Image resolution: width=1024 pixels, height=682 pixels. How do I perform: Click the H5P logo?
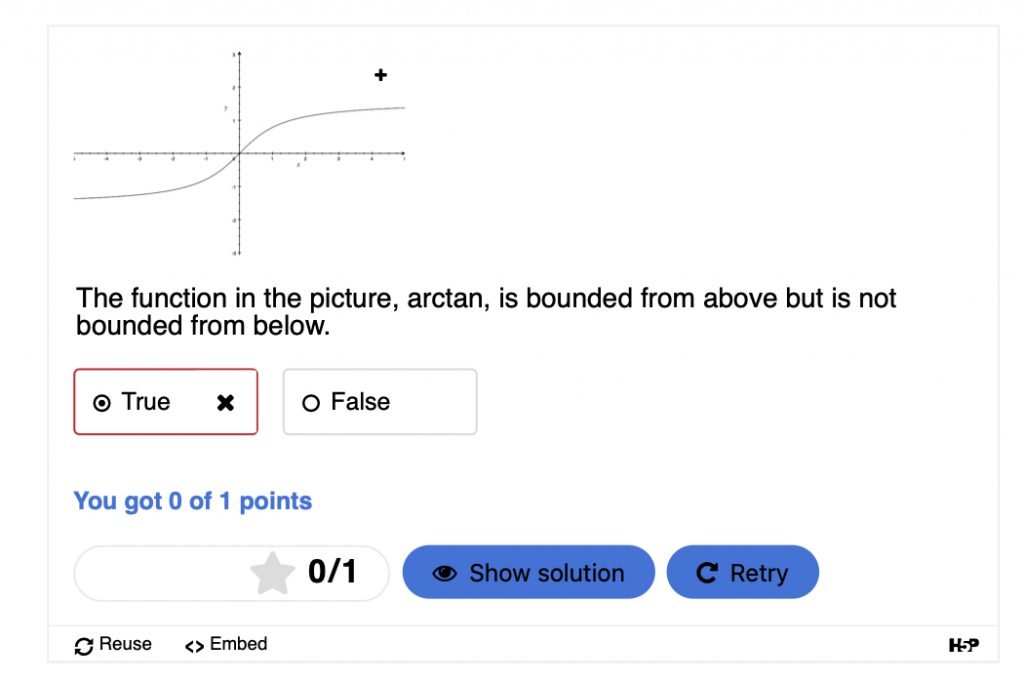(963, 646)
